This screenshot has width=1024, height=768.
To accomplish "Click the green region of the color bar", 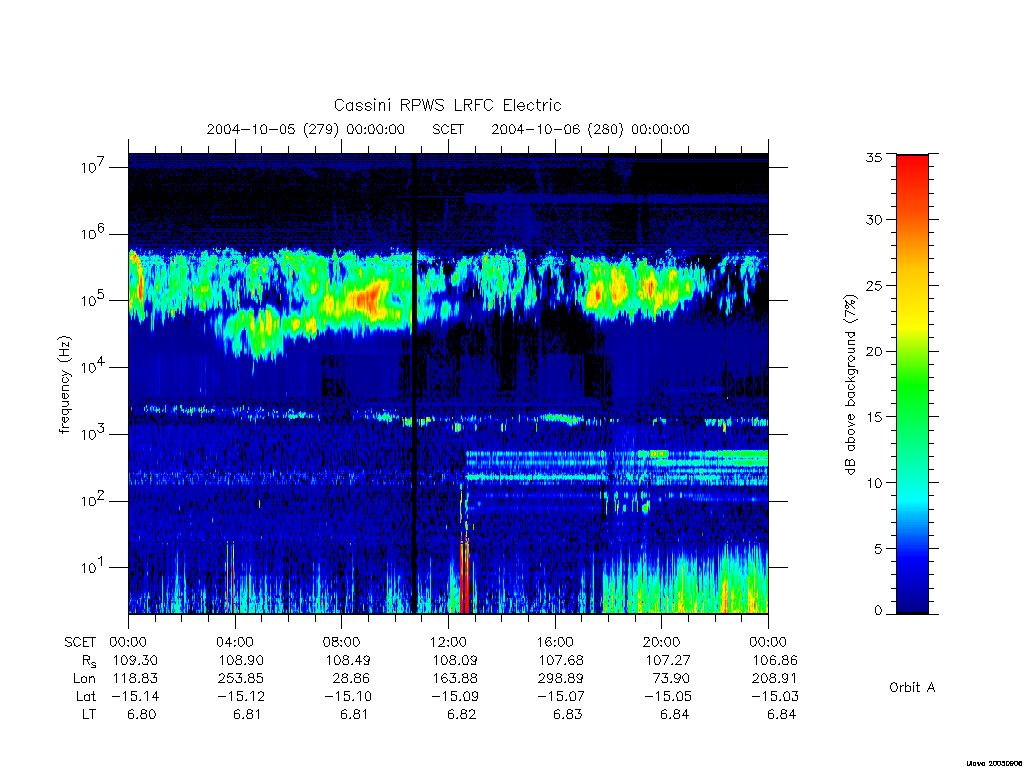I will click(912, 385).
